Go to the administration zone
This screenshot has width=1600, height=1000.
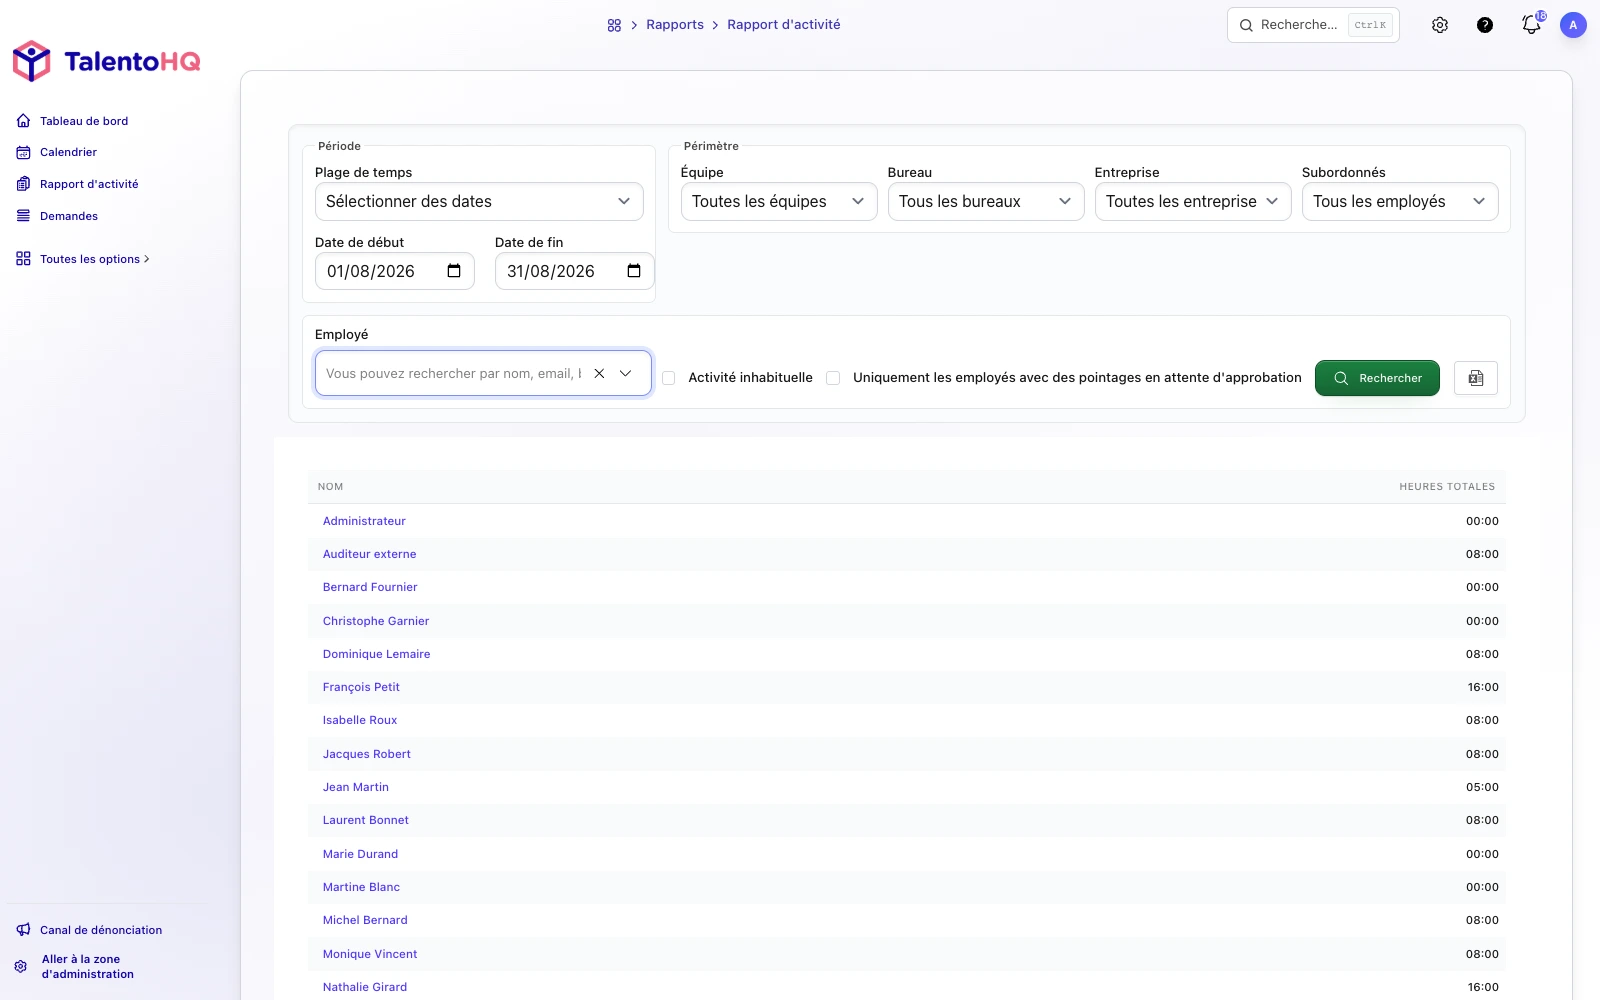click(x=75, y=967)
